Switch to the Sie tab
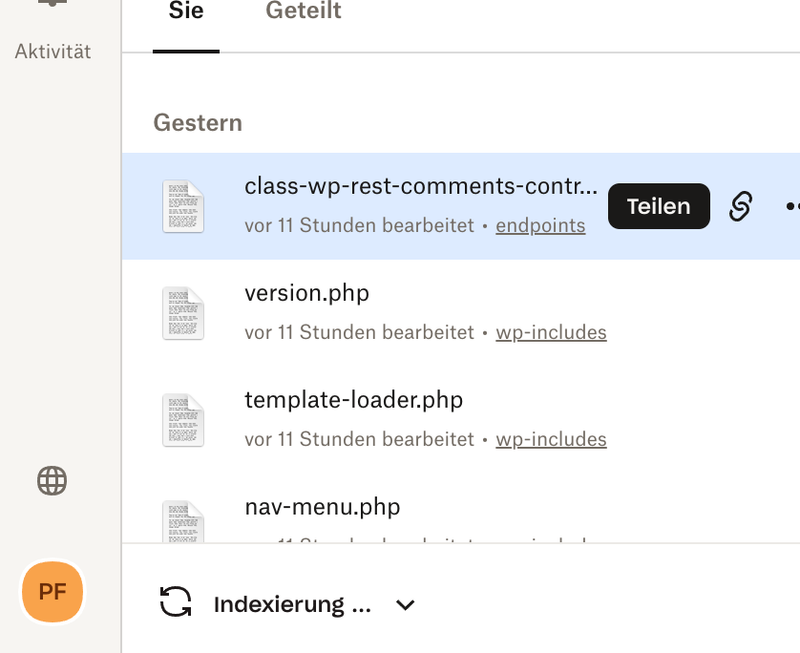The width and height of the screenshot is (800, 653). point(186,12)
